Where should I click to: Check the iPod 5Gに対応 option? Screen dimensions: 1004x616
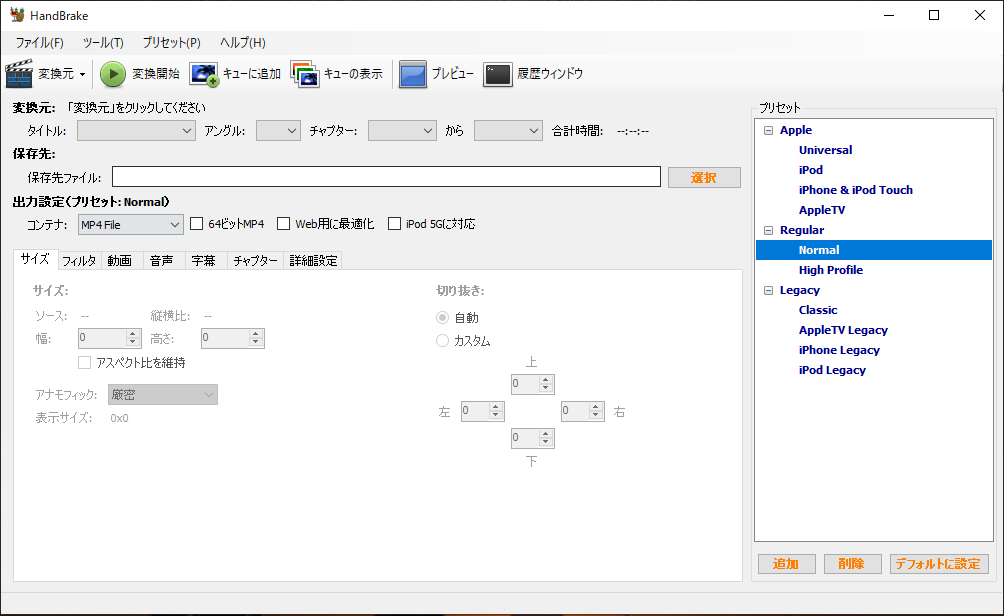tap(394, 223)
